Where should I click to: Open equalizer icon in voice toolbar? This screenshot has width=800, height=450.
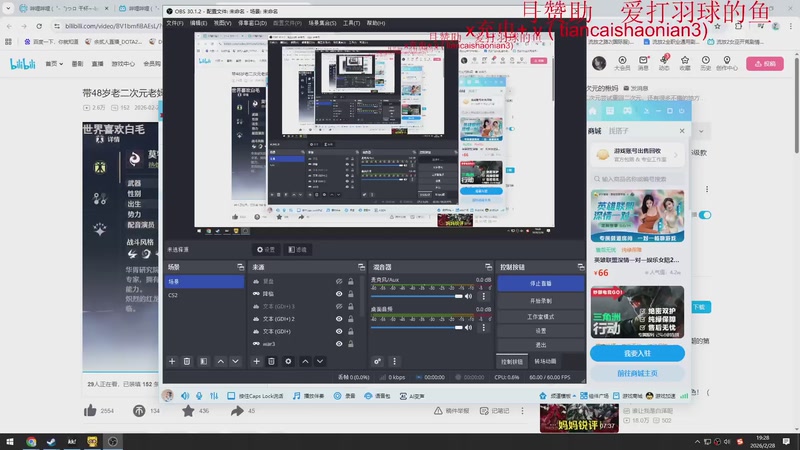[214, 396]
